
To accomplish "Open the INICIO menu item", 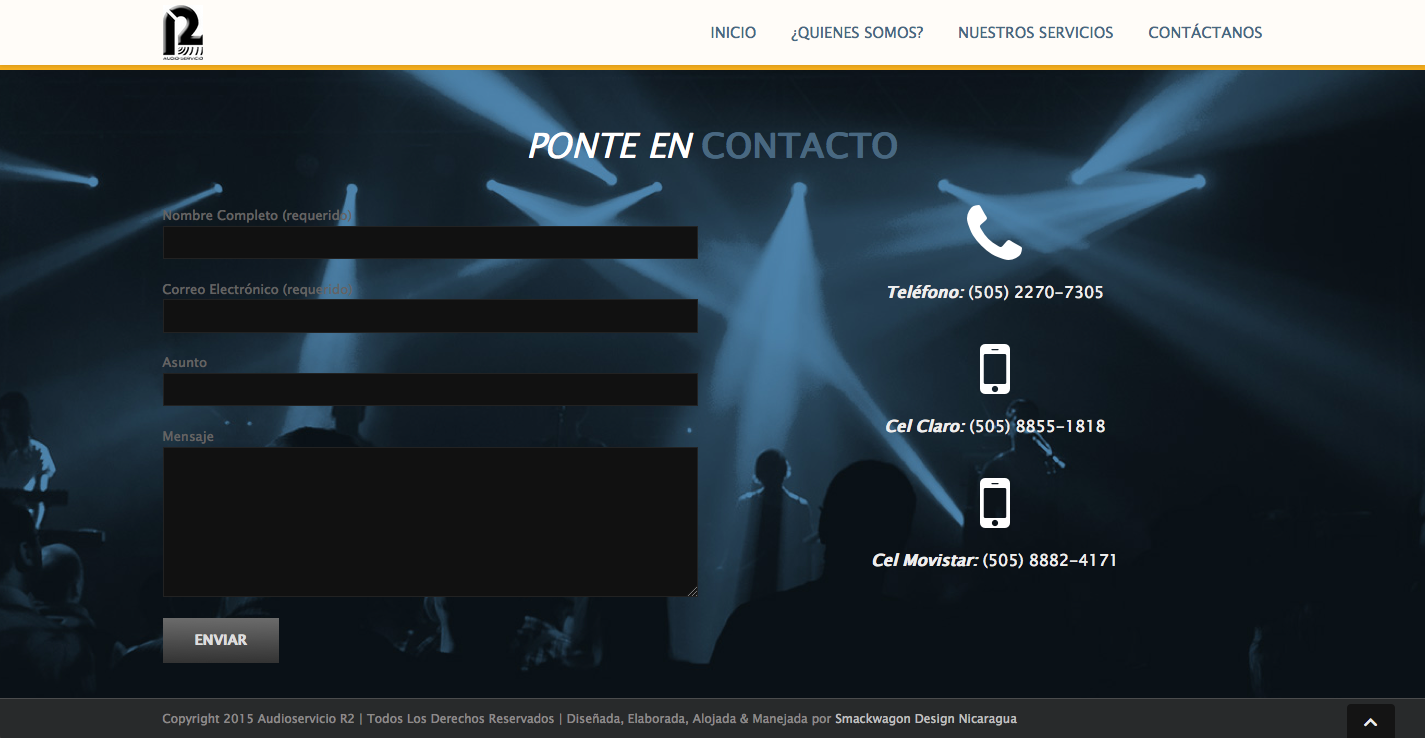I will point(733,33).
